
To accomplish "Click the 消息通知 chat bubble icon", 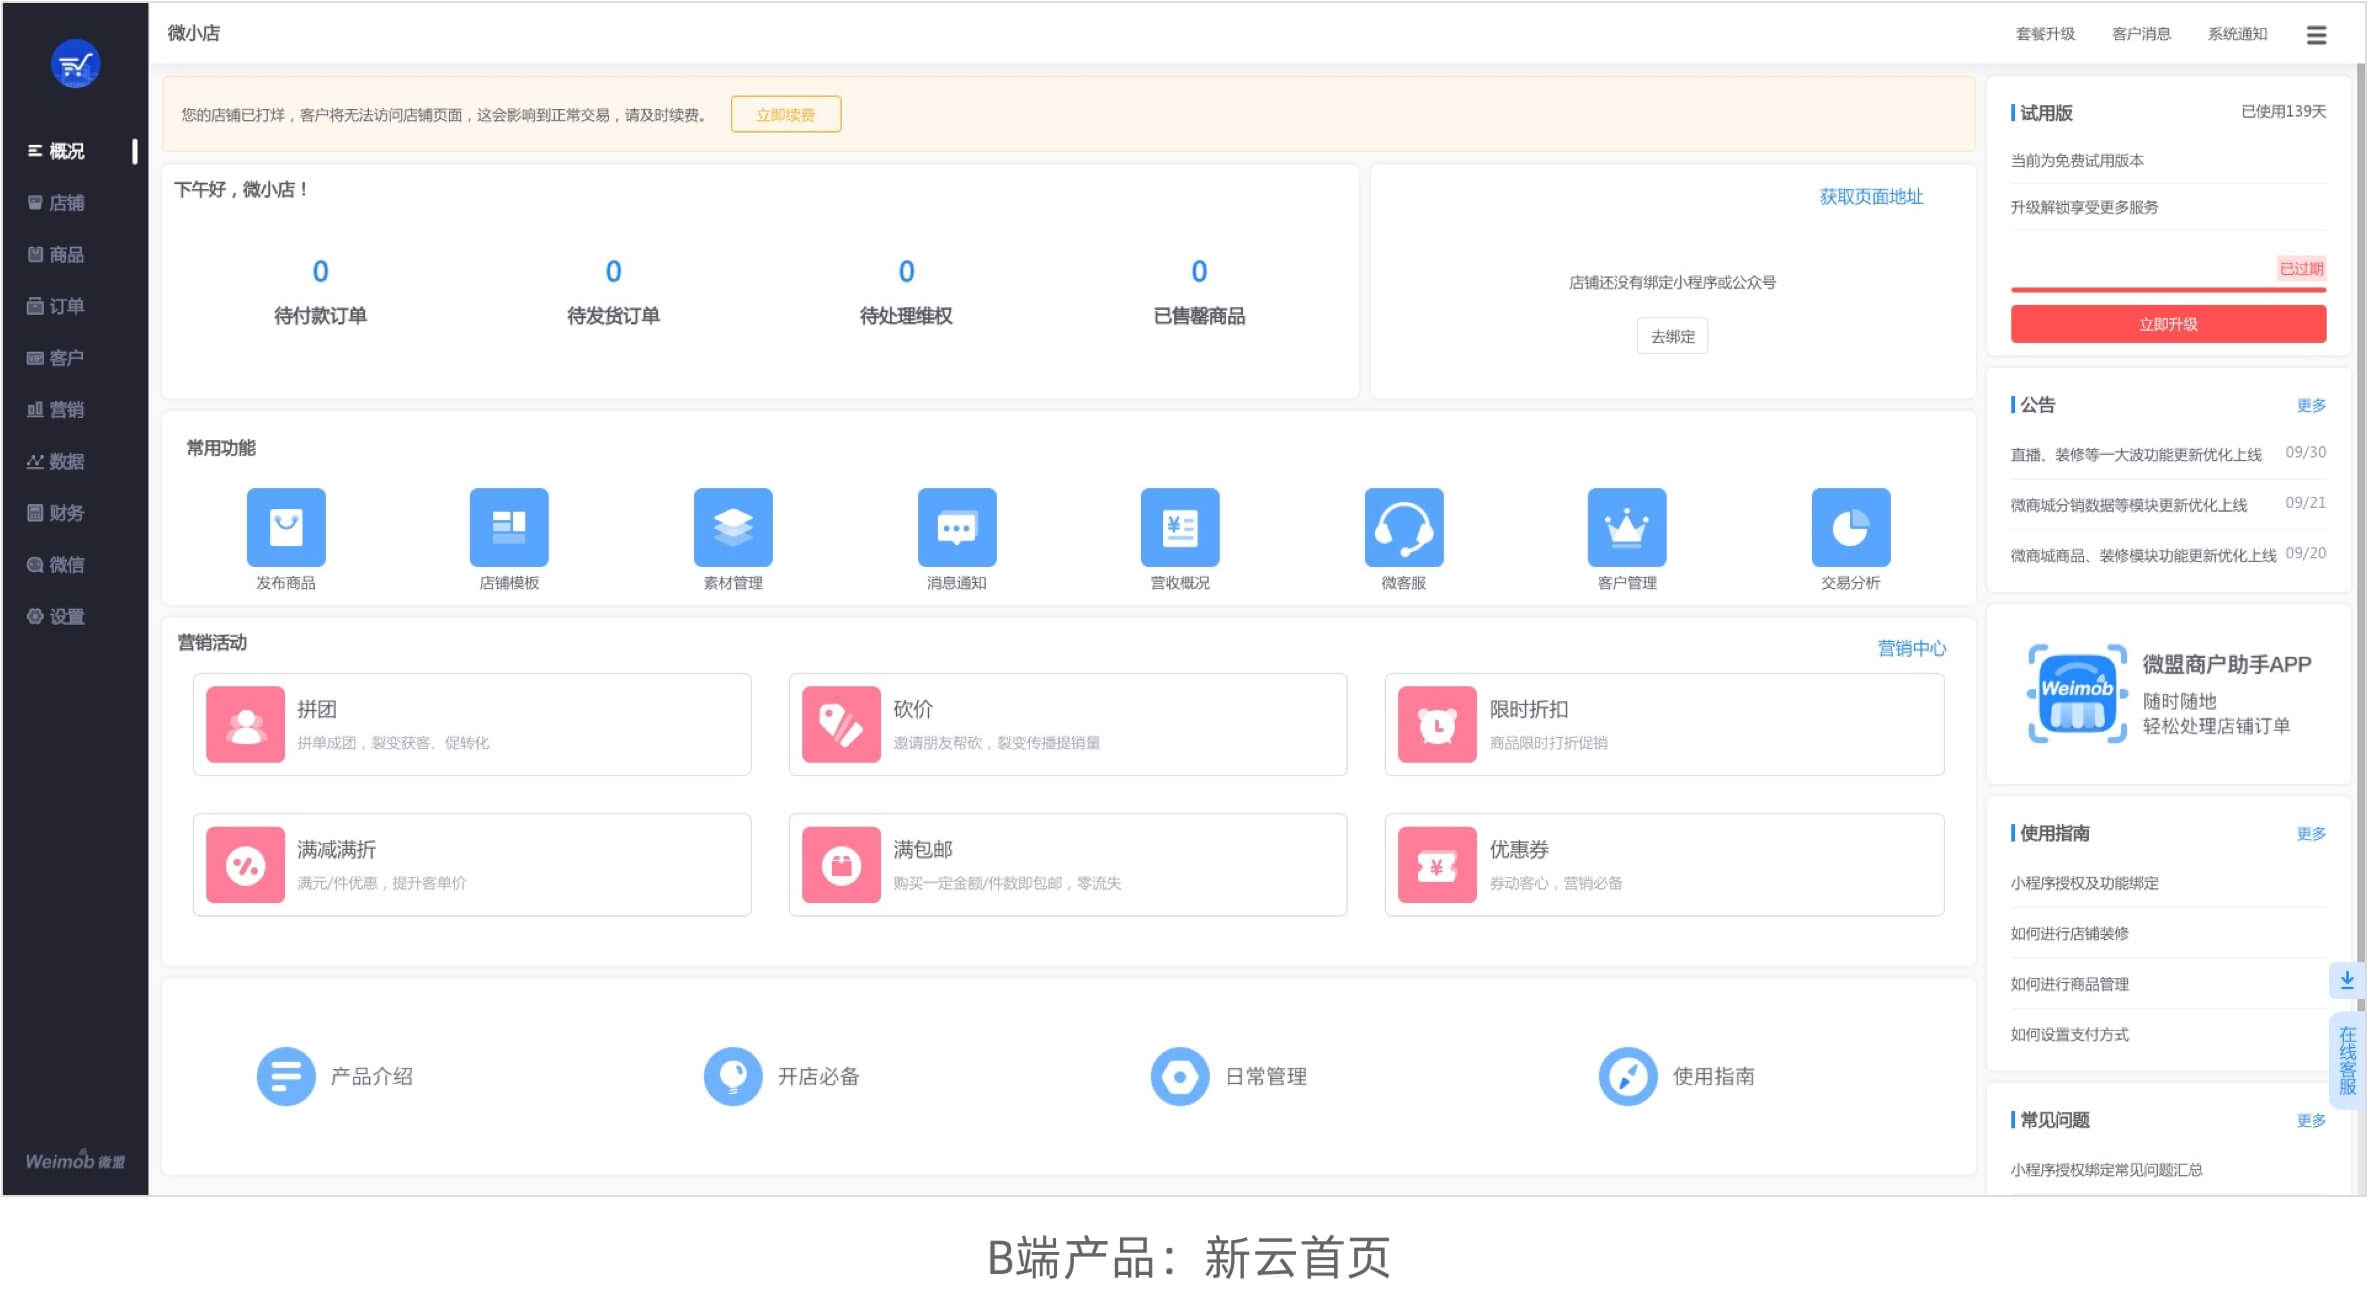I will [x=956, y=527].
